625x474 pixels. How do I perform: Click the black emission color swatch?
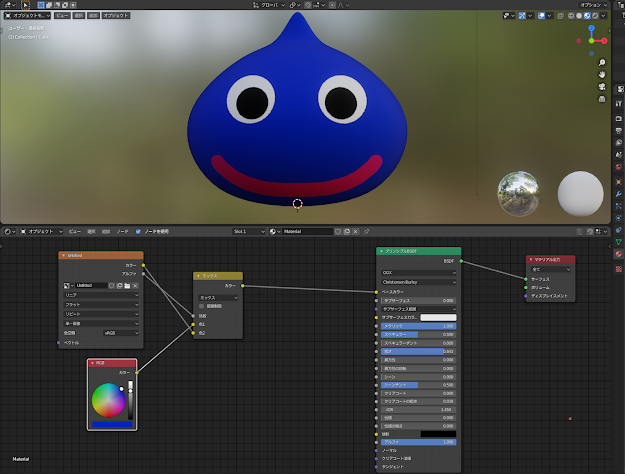[x=438, y=434]
